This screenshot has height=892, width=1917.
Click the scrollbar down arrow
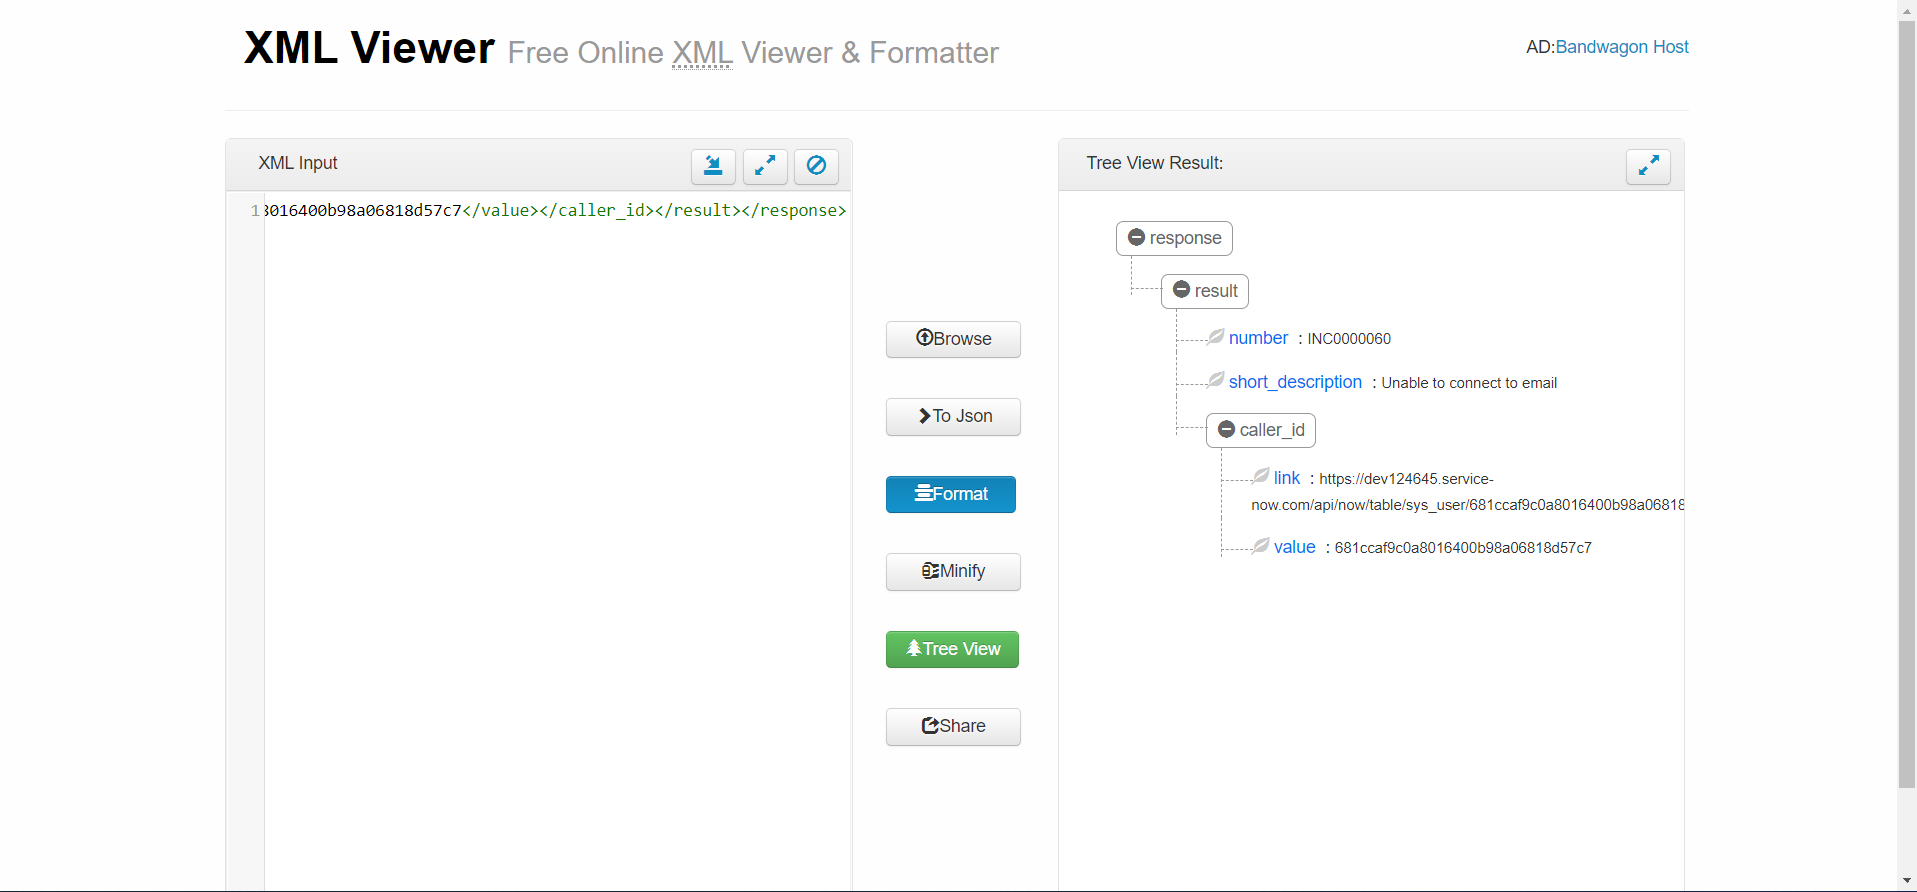(1907, 881)
